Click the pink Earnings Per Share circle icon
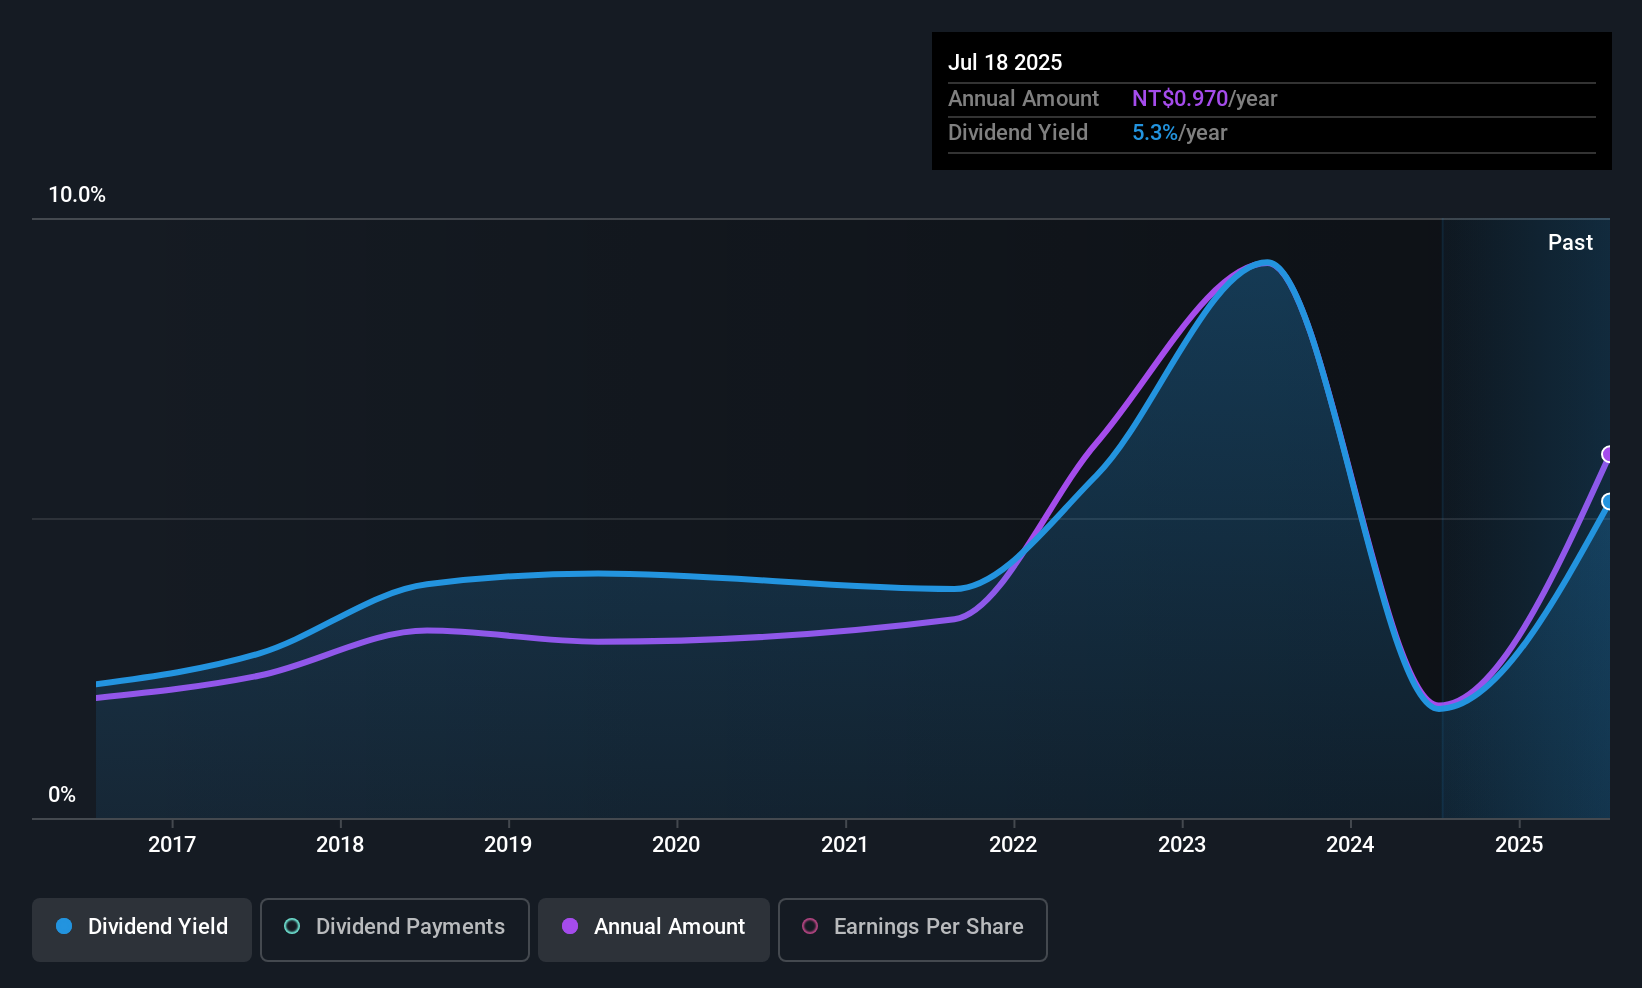Image resolution: width=1642 pixels, height=988 pixels. pyautogui.click(x=810, y=927)
